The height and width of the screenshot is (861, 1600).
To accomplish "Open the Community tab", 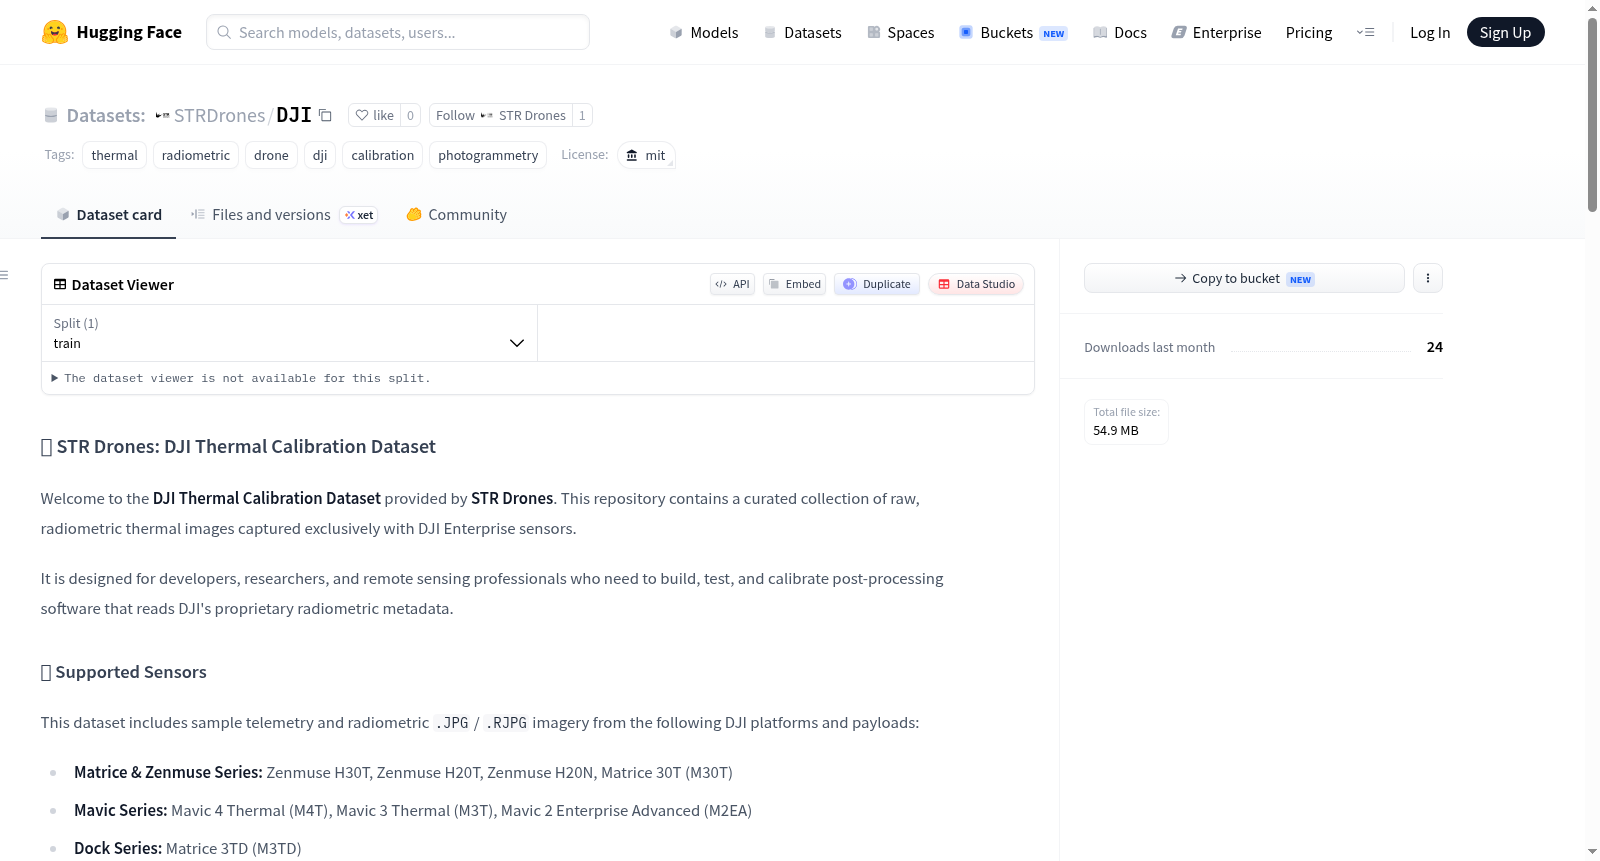I will [456, 215].
